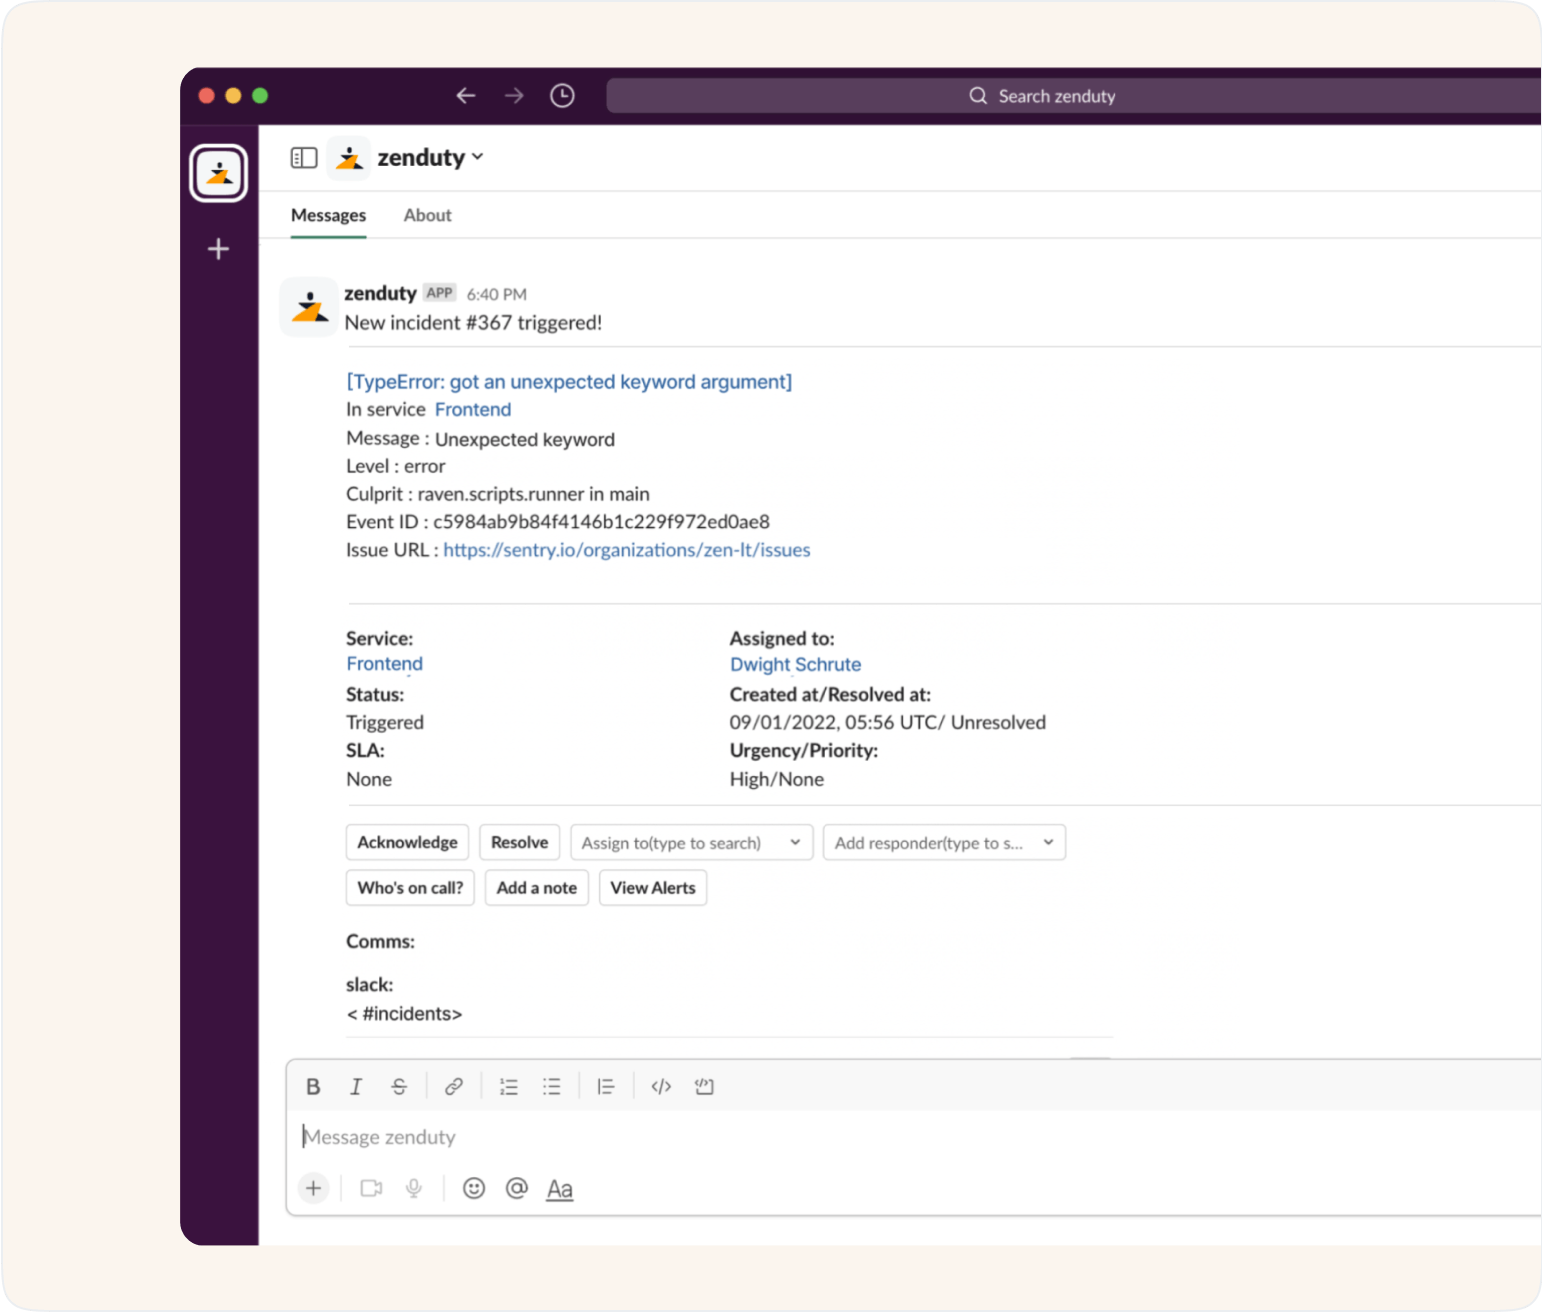The height and width of the screenshot is (1312, 1542).
Task: Switch to the About tab
Action: click(x=427, y=215)
